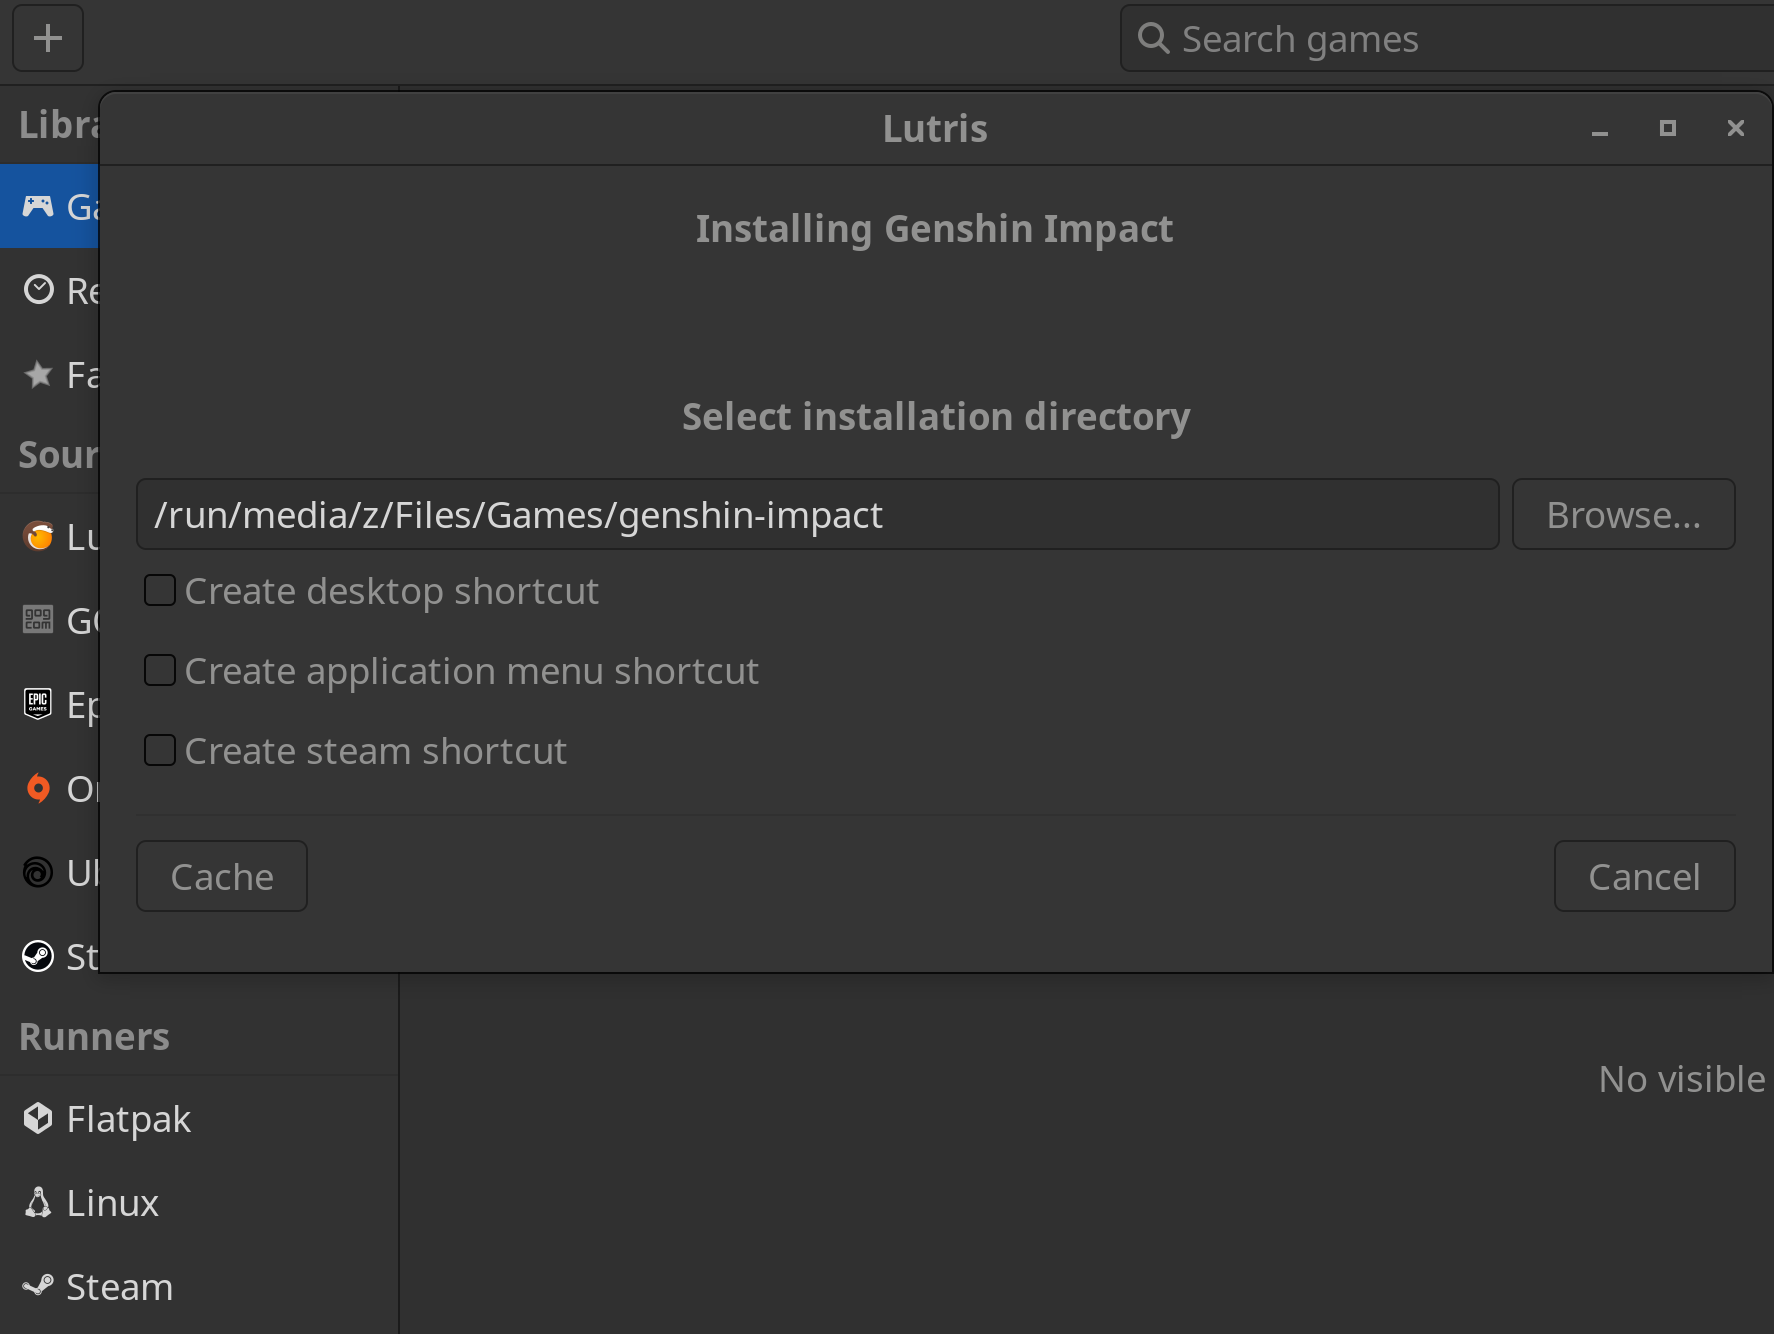Image resolution: width=1774 pixels, height=1334 pixels.
Task: Select the Steam source icon
Action: pyautogui.click(x=38, y=956)
